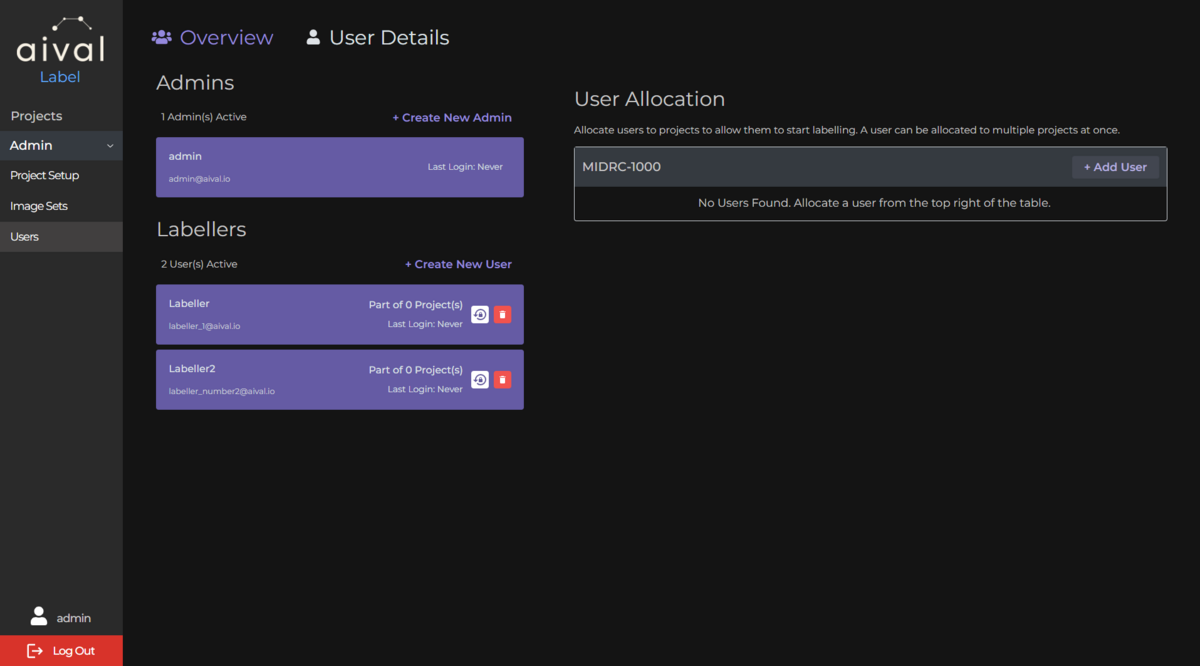The image size is (1200, 666).
Task: Delete Labeller2 using the red trash icon
Action: (x=503, y=380)
